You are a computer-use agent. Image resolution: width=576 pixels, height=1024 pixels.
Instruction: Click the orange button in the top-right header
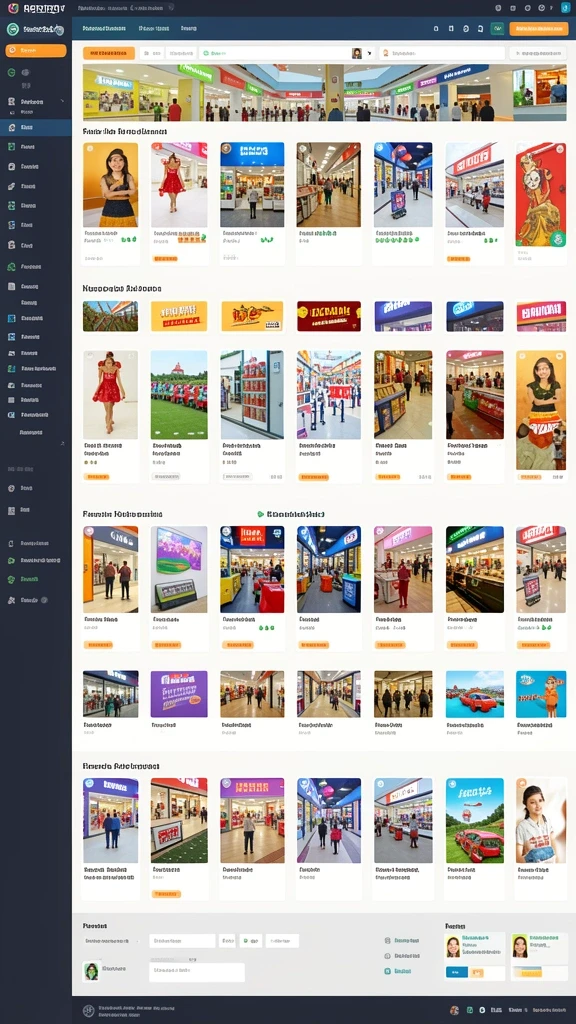[538, 29]
